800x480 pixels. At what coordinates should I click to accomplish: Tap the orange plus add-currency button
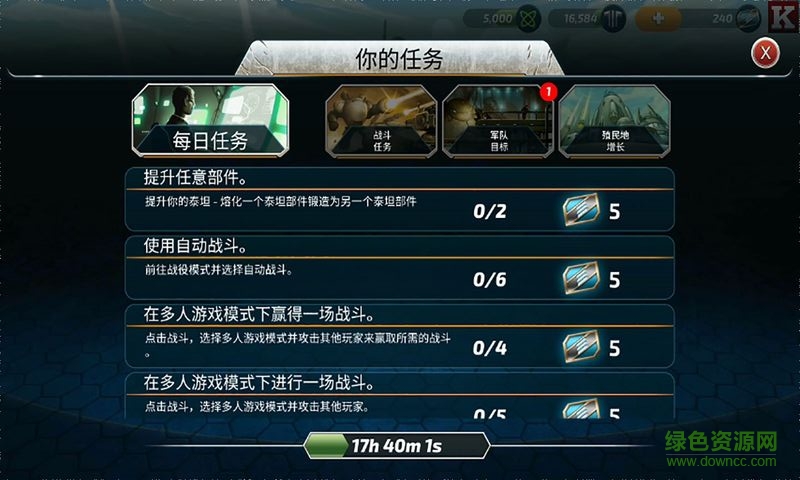(x=658, y=19)
